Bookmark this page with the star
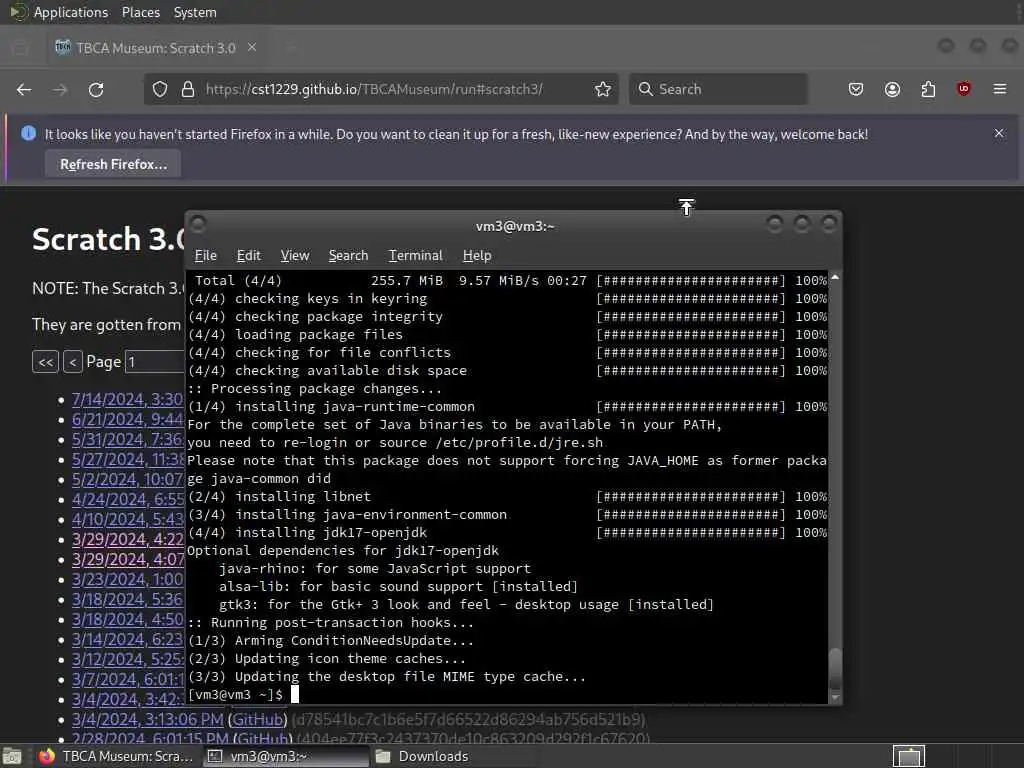Screen dimensions: 1024x768 [603, 89]
